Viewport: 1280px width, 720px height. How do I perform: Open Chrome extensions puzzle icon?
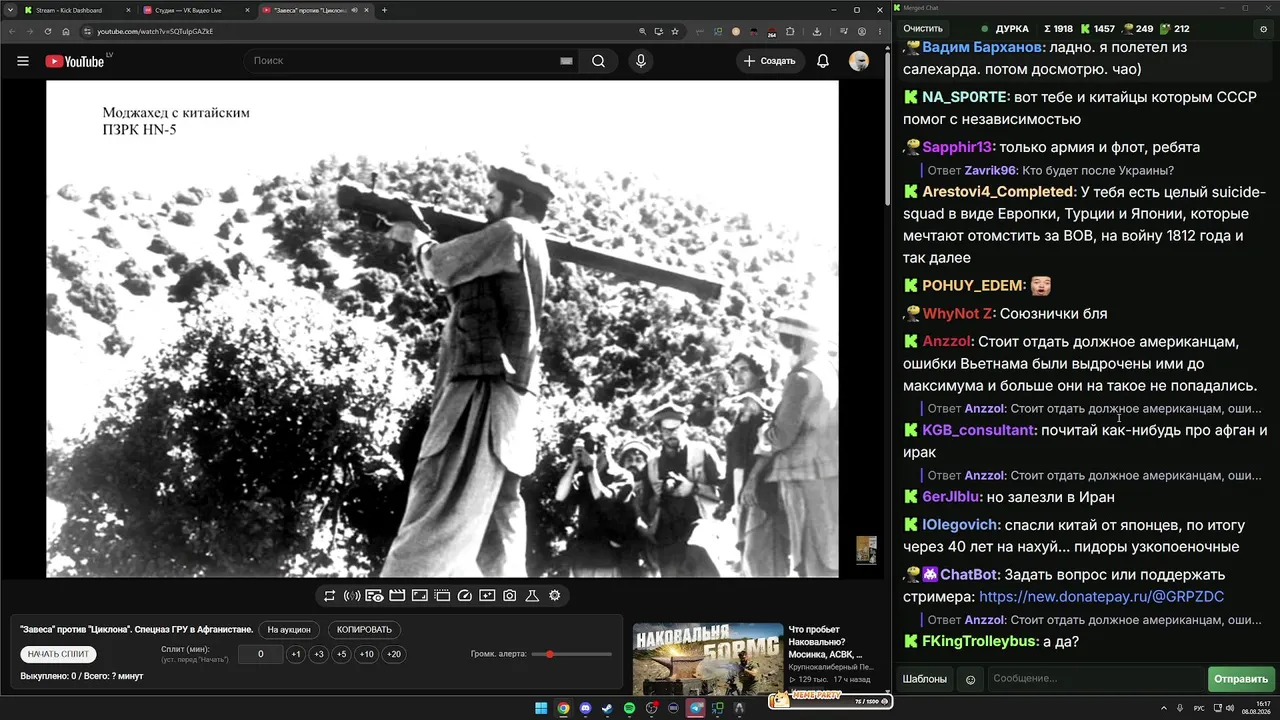click(x=790, y=31)
